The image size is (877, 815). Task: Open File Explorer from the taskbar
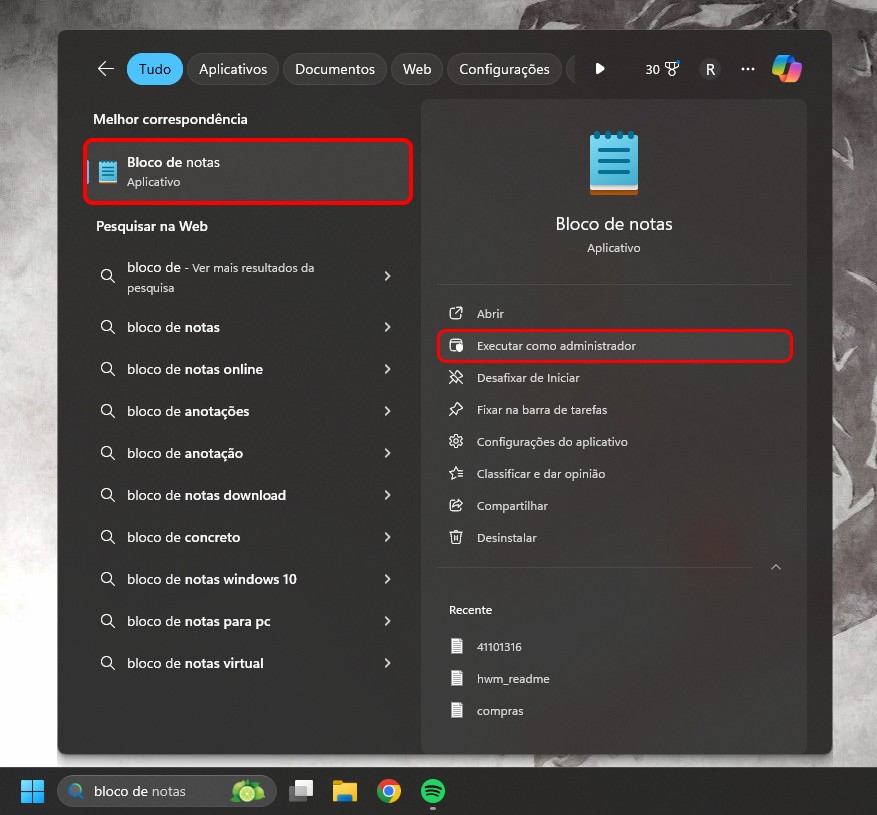click(345, 791)
